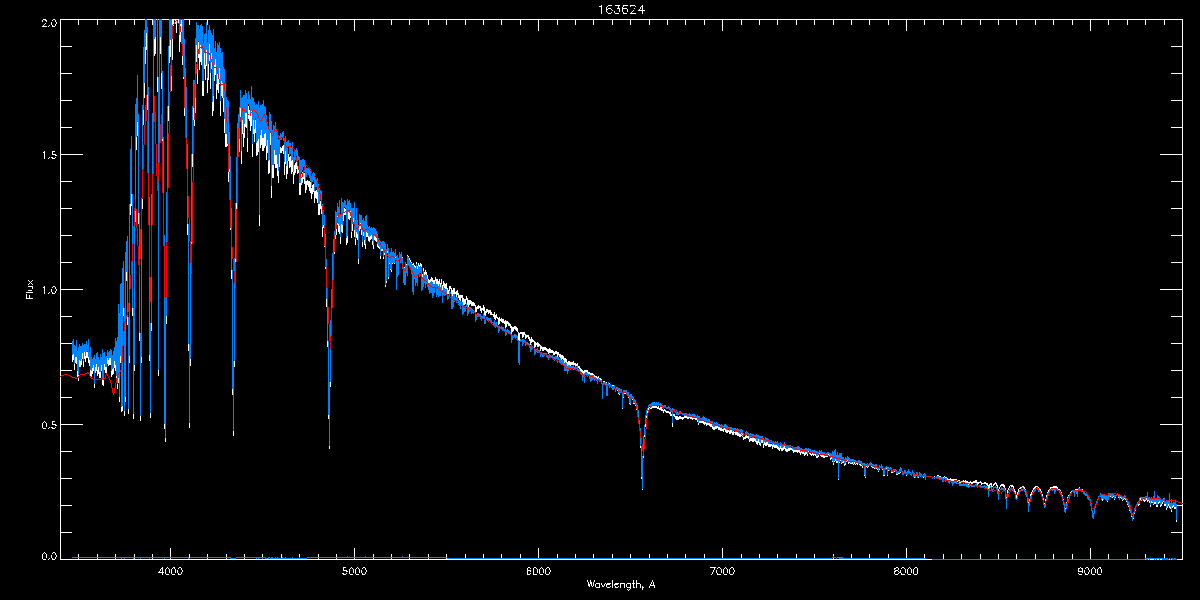
Task: Click the absorption line minimum near 6560
Action: point(642,488)
